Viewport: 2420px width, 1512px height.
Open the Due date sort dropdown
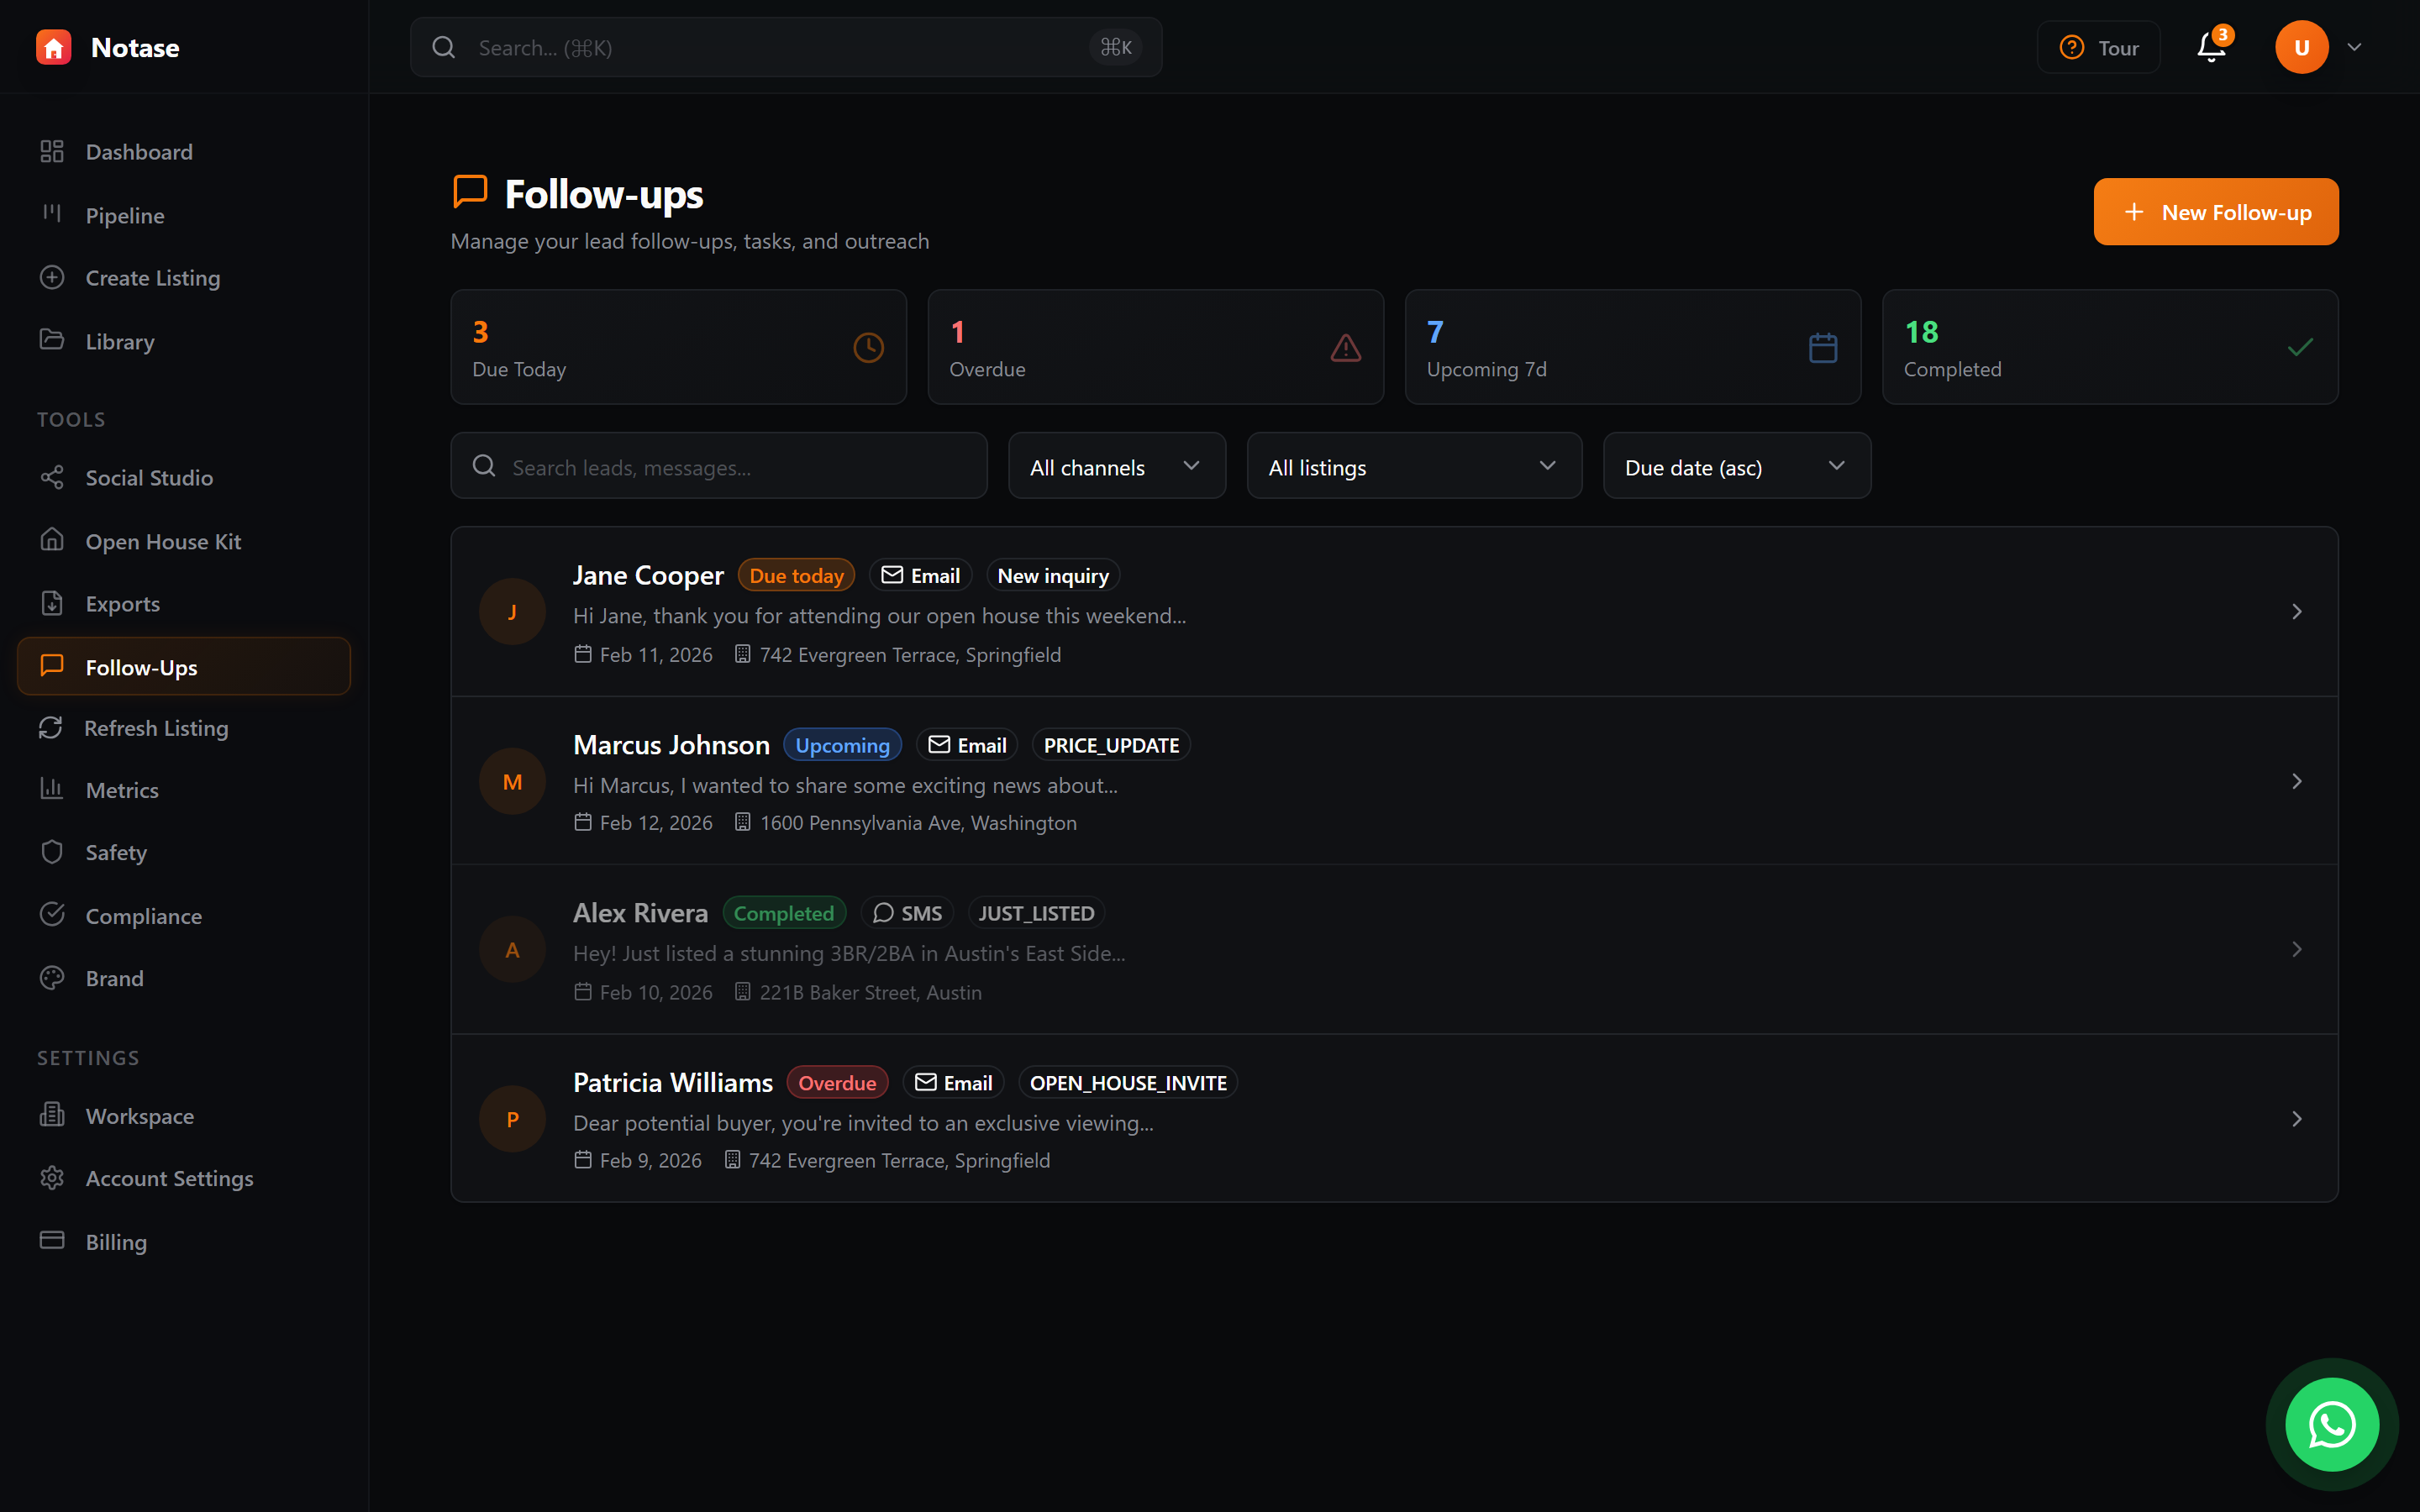pos(1736,466)
